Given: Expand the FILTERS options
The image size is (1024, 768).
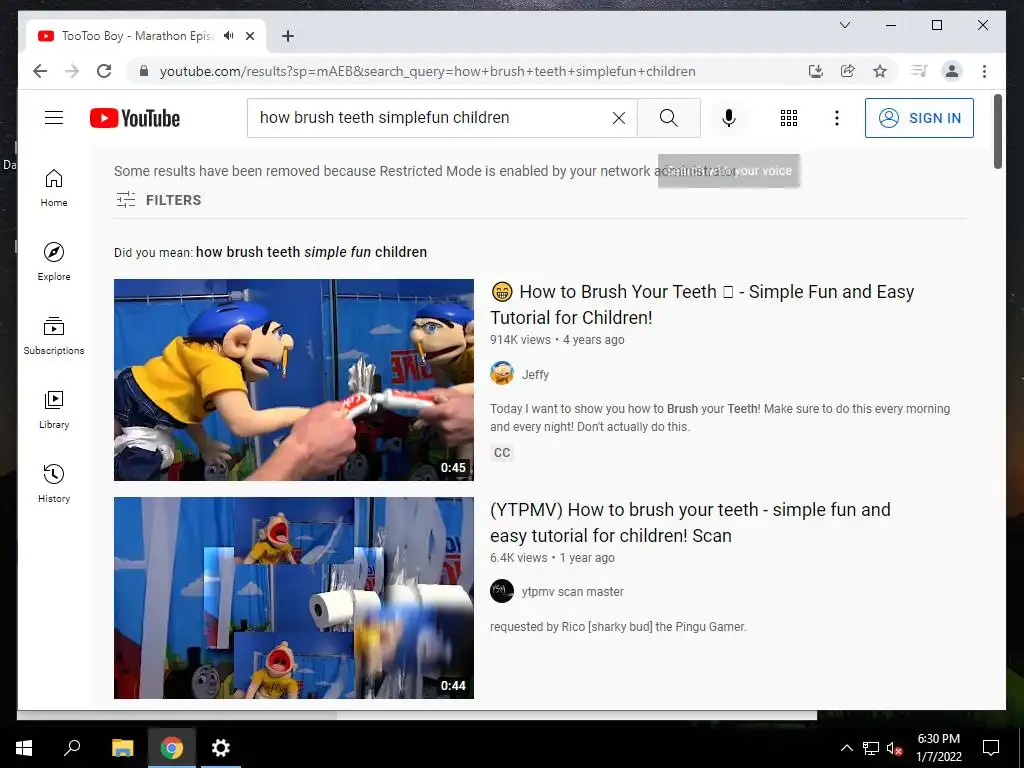Looking at the screenshot, I should click(x=159, y=200).
